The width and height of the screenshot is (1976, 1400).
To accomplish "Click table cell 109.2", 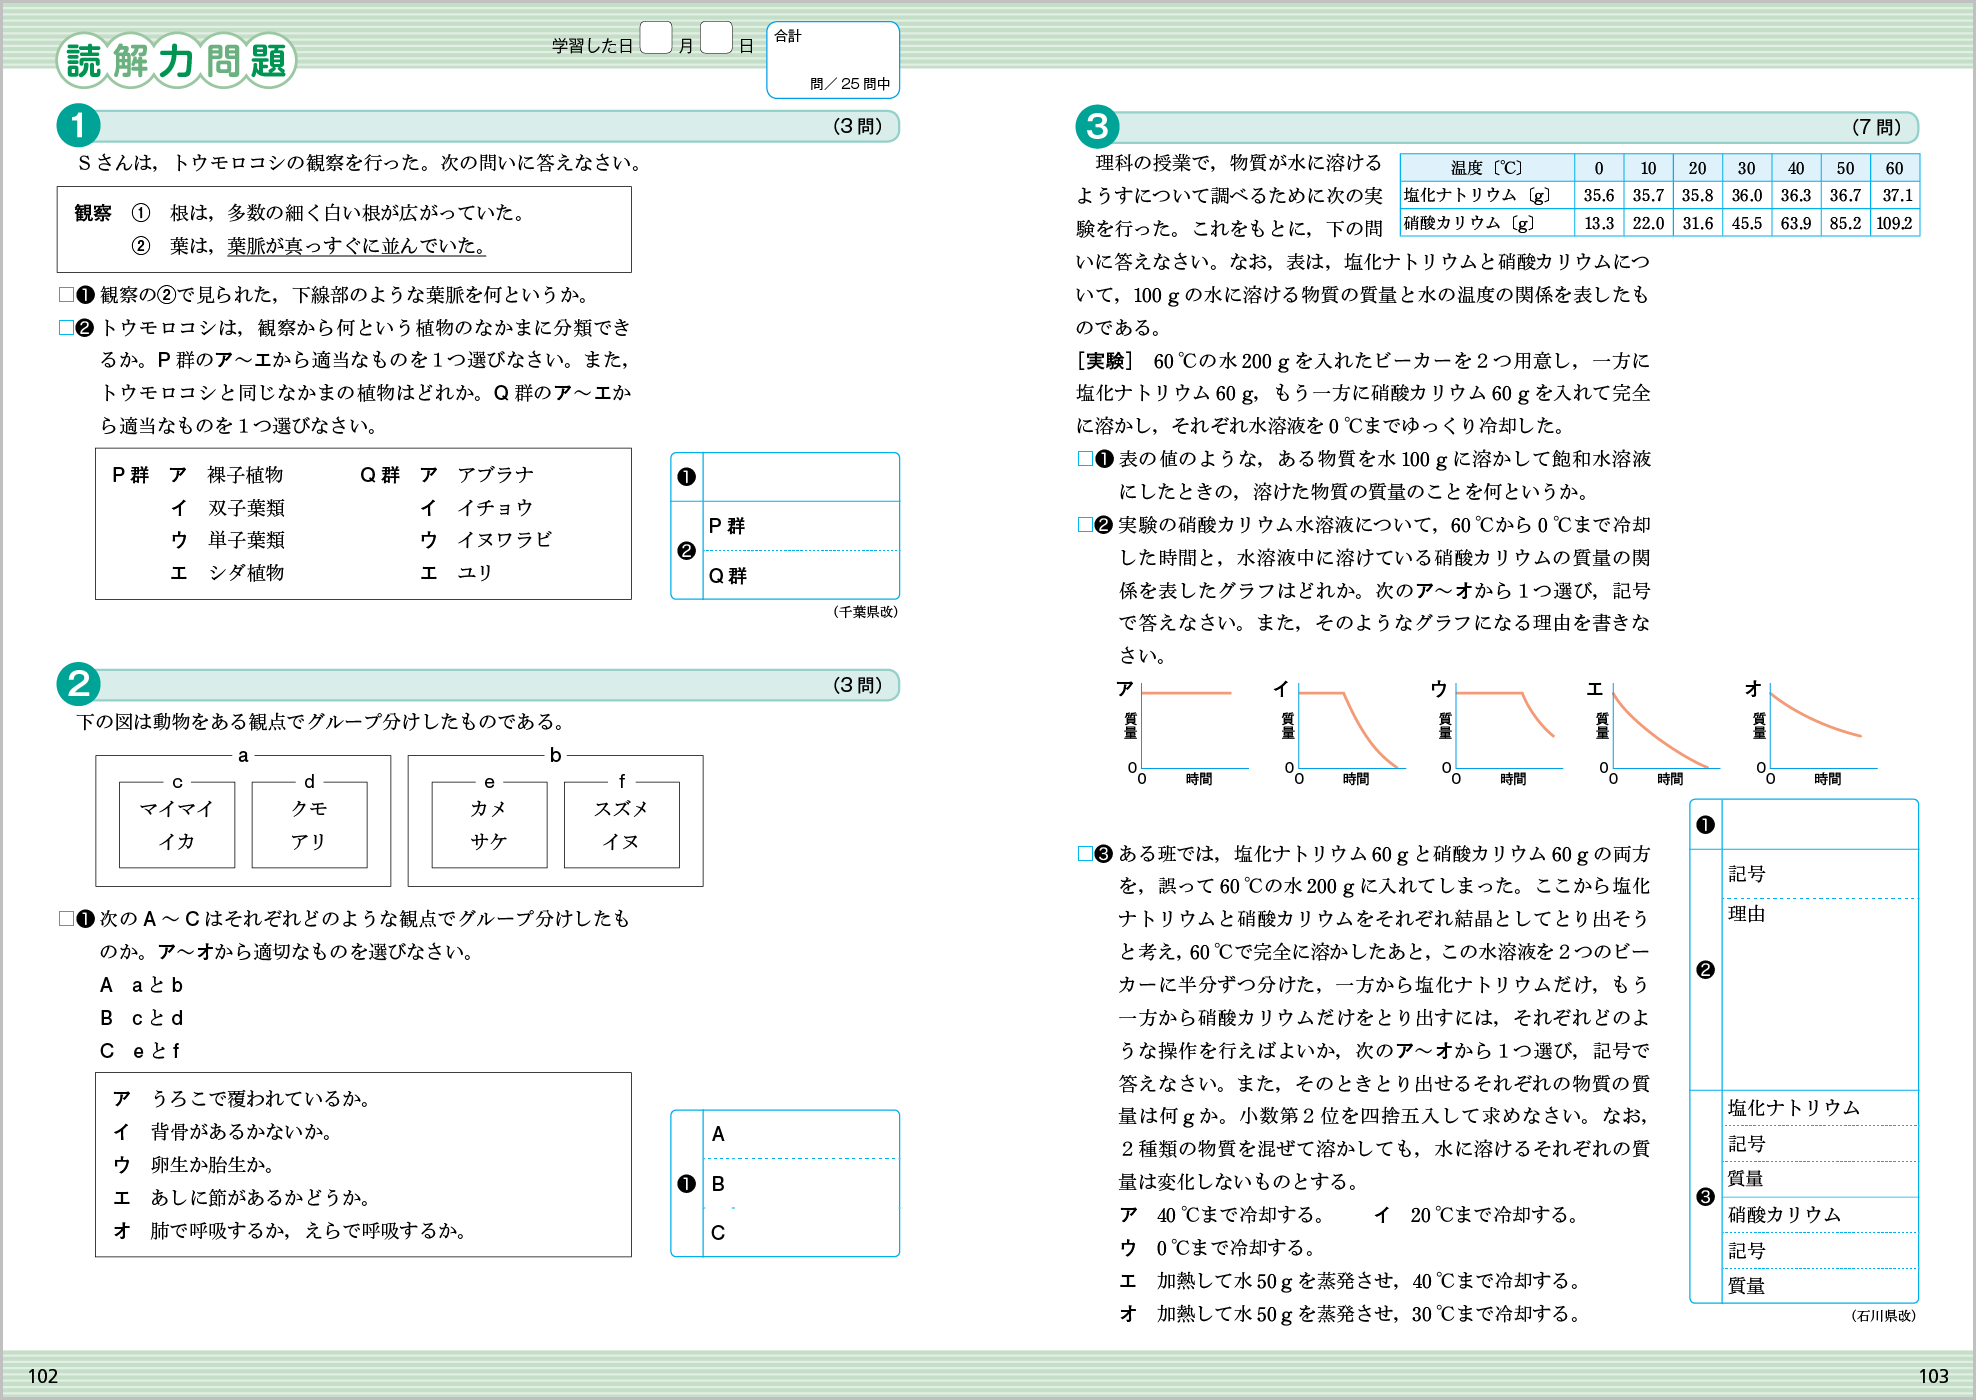I will point(1894,223).
